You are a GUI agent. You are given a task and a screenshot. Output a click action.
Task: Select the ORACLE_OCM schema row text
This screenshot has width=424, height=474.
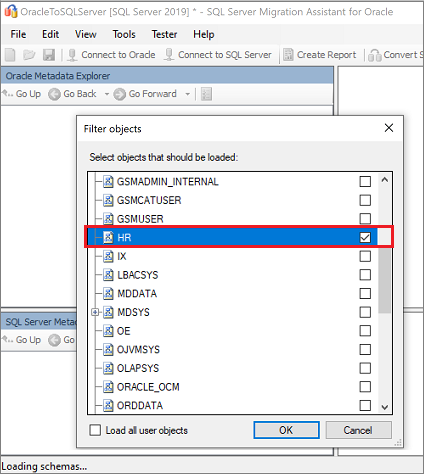[148, 387]
